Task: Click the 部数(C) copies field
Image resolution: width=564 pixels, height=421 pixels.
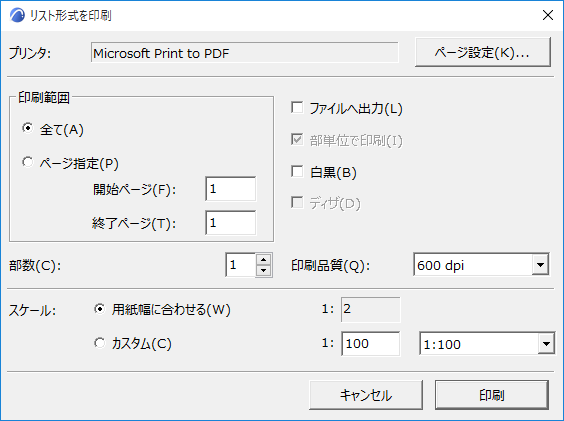Action: click(241, 265)
